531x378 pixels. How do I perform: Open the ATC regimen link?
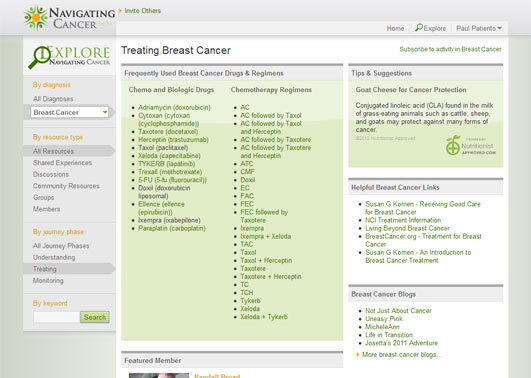point(247,164)
